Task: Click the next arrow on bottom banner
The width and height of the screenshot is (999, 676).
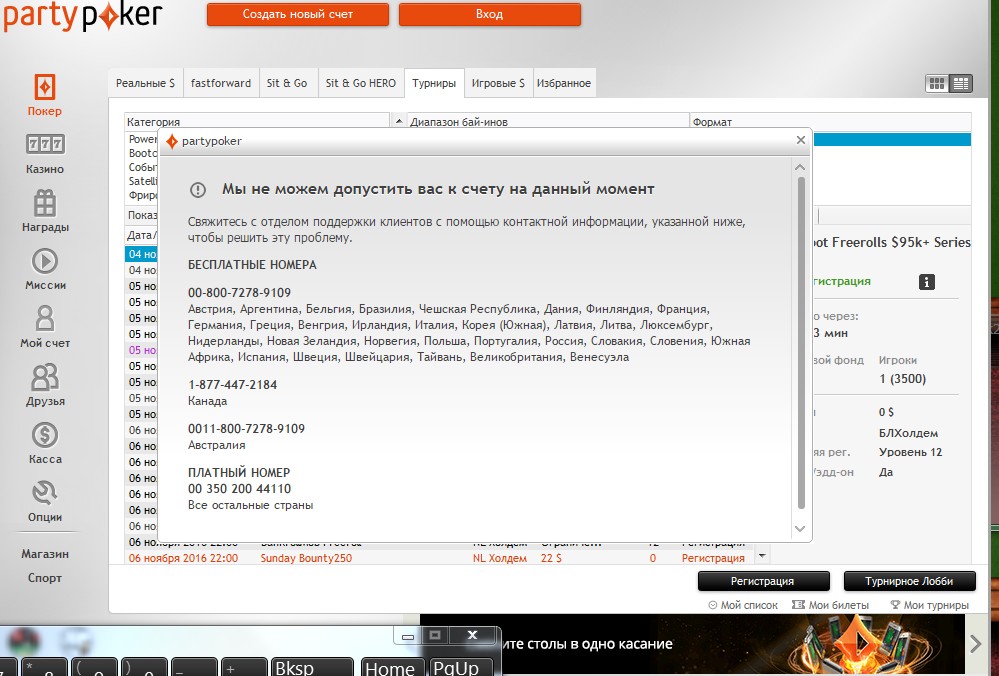Action: (975, 644)
